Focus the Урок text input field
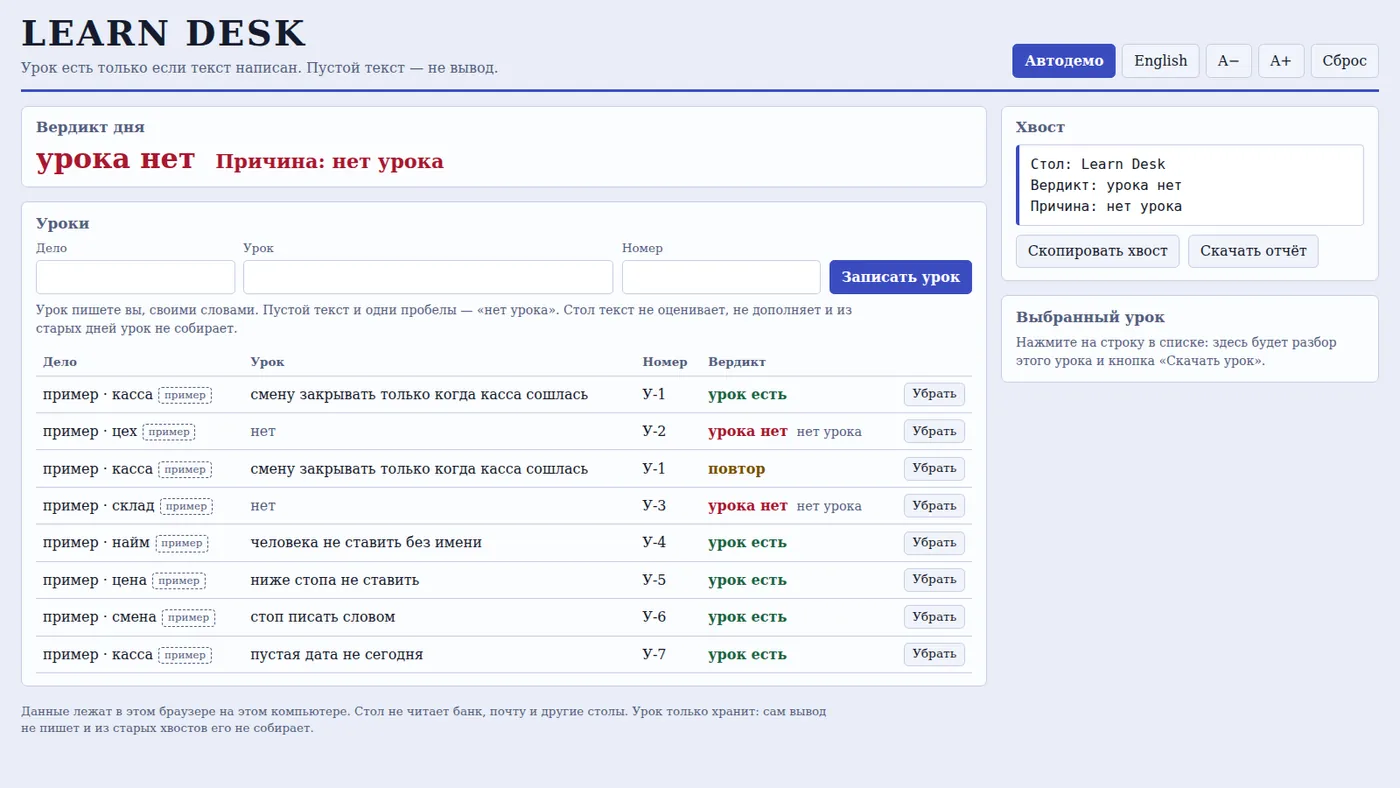The image size is (1400, 788). coord(428,277)
